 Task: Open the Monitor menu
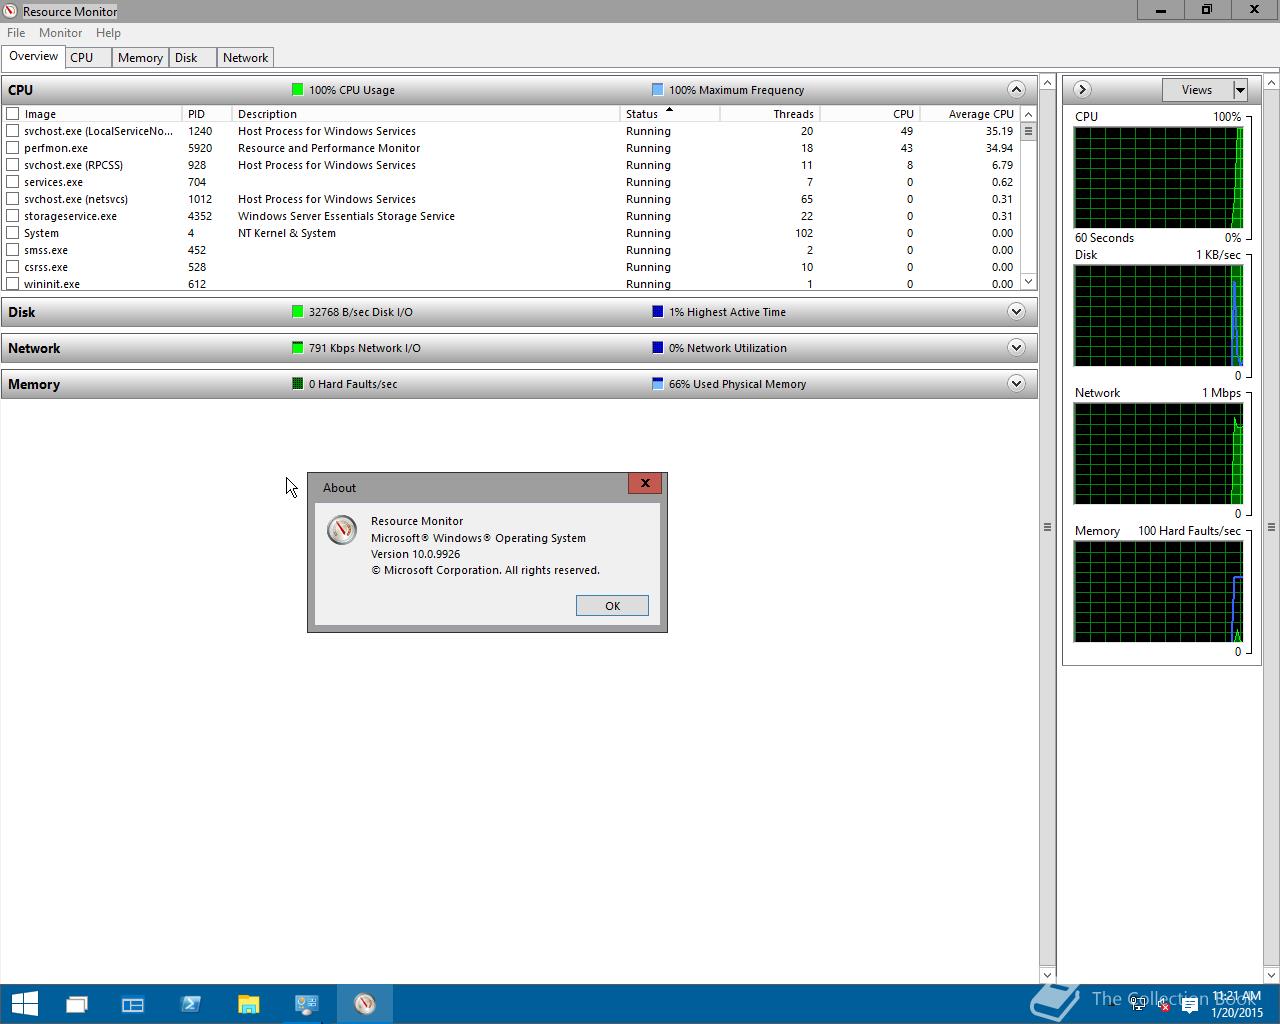pos(60,33)
